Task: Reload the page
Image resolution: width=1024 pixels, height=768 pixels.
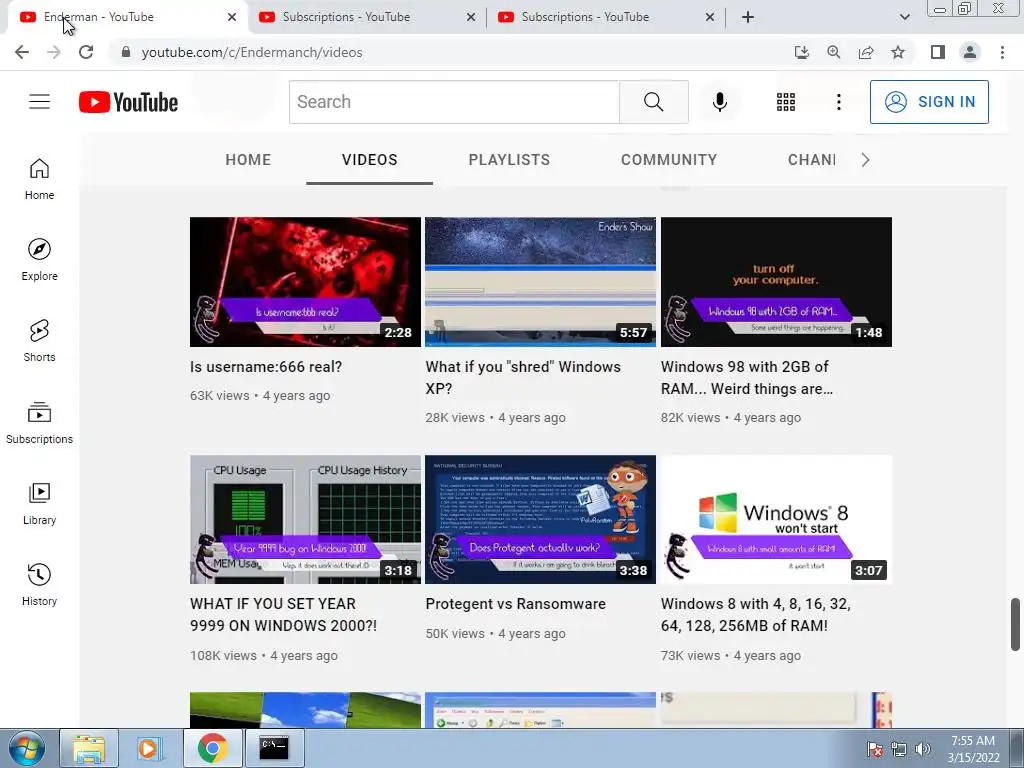Action: 86,52
